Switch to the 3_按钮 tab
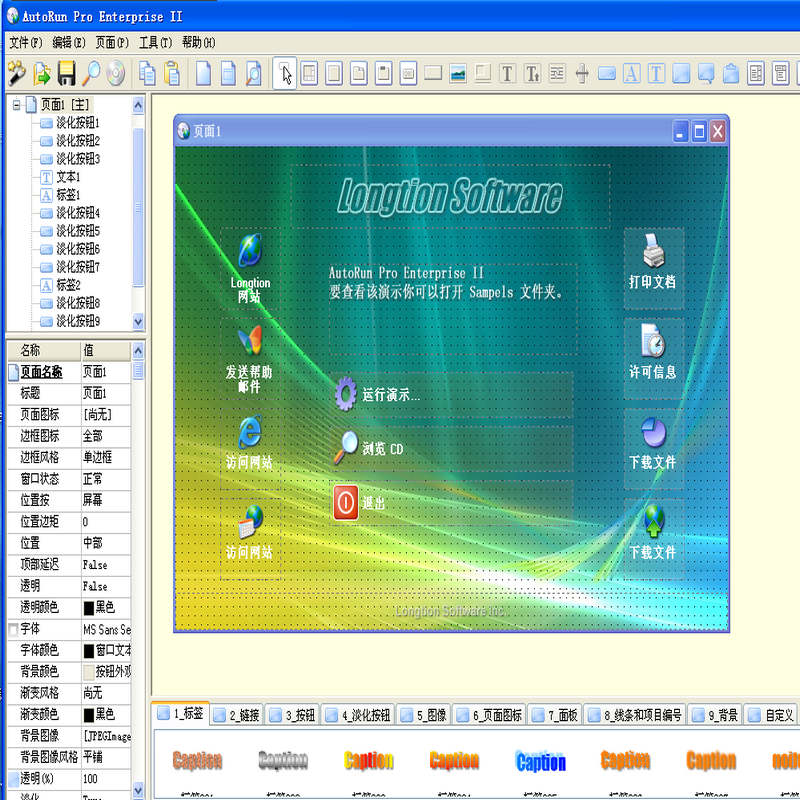The width and height of the screenshot is (800, 800). point(293,715)
